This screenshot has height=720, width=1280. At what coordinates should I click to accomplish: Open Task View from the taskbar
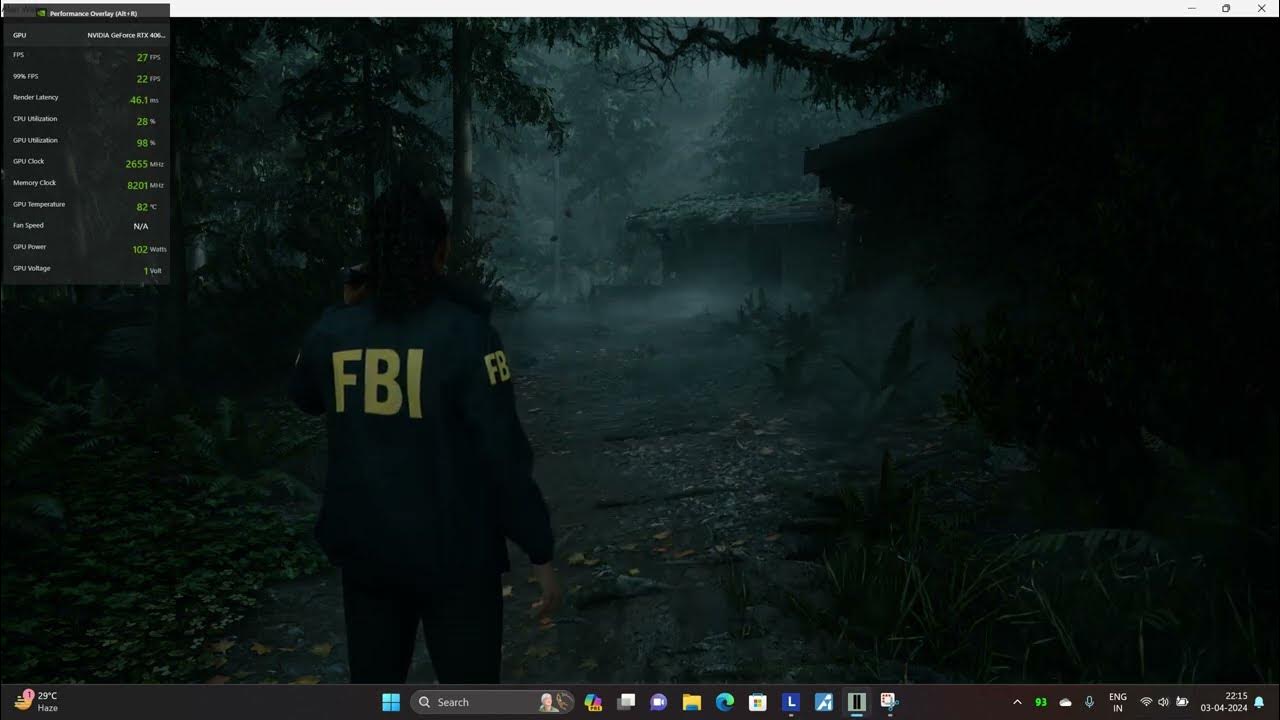(x=626, y=702)
